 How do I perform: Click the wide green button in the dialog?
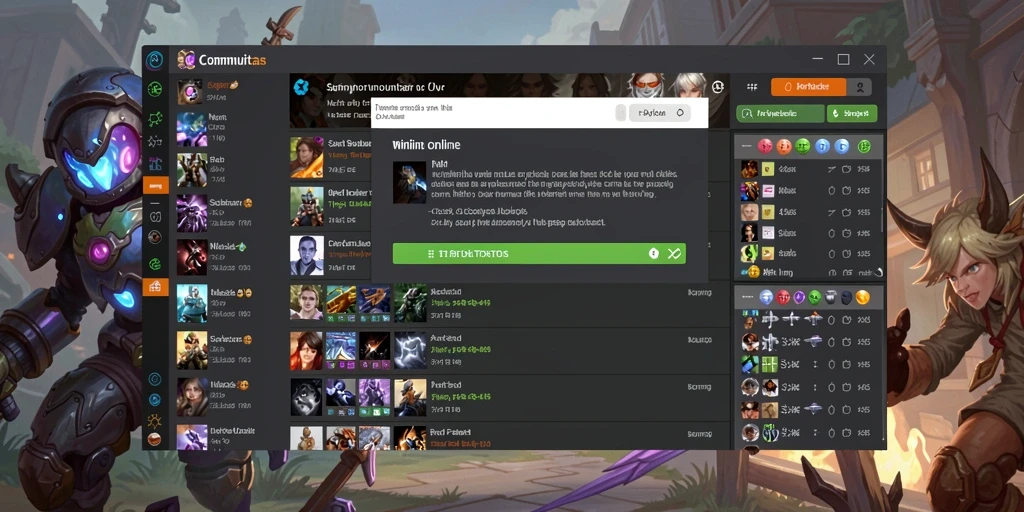(x=539, y=254)
